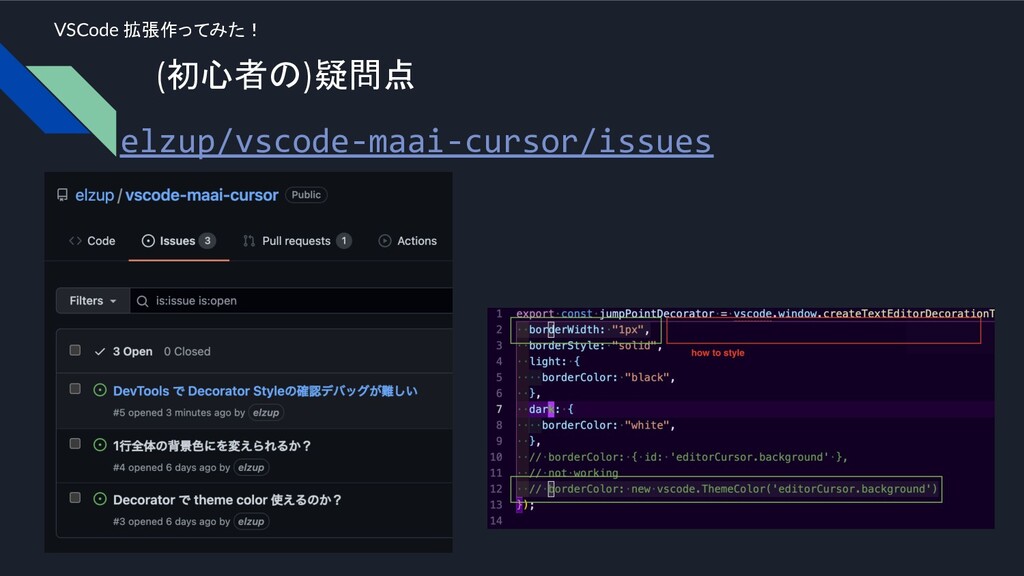Click the elzup author badge on issue #3
This screenshot has width=1024, height=576.
[x=251, y=522]
